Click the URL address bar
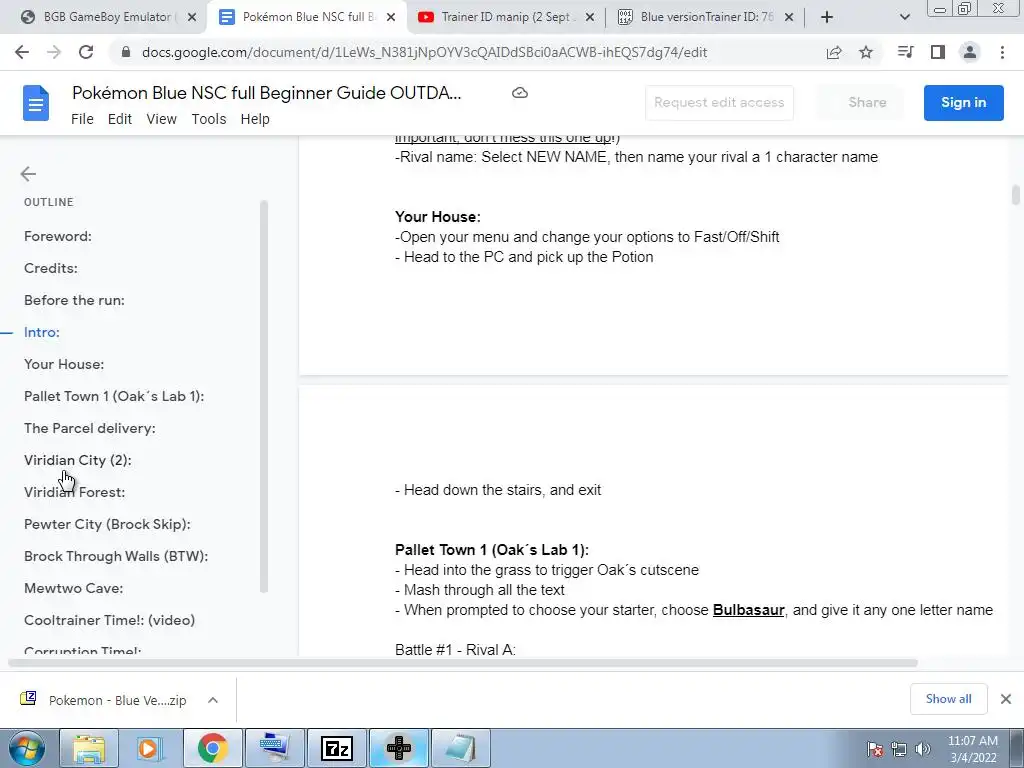The image size is (1024, 768). pyautogui.click(x=424, y=52)
